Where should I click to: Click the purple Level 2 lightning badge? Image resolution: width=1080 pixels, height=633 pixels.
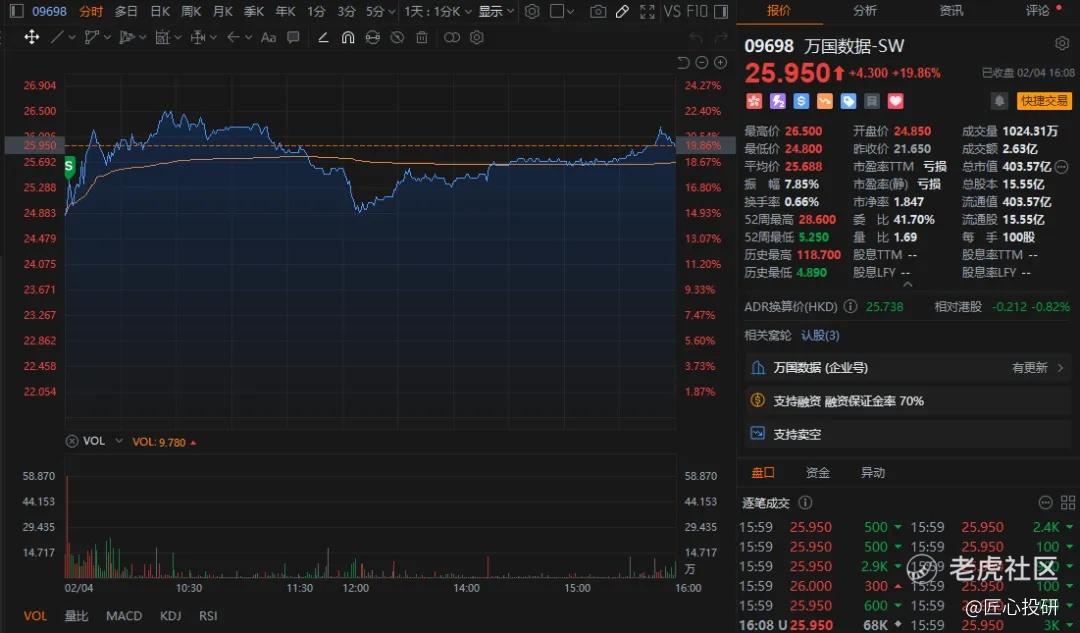[x=778, y=101]
